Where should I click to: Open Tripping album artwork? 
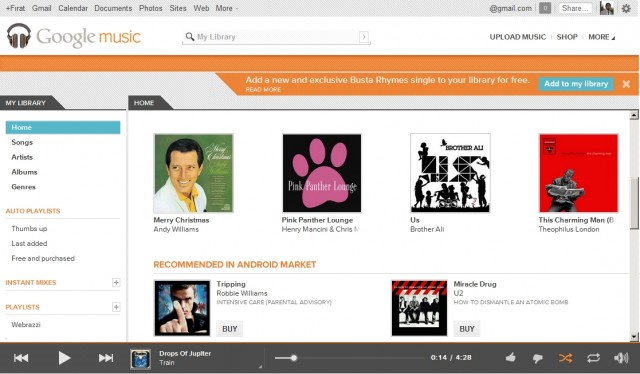tap(182, 308)
